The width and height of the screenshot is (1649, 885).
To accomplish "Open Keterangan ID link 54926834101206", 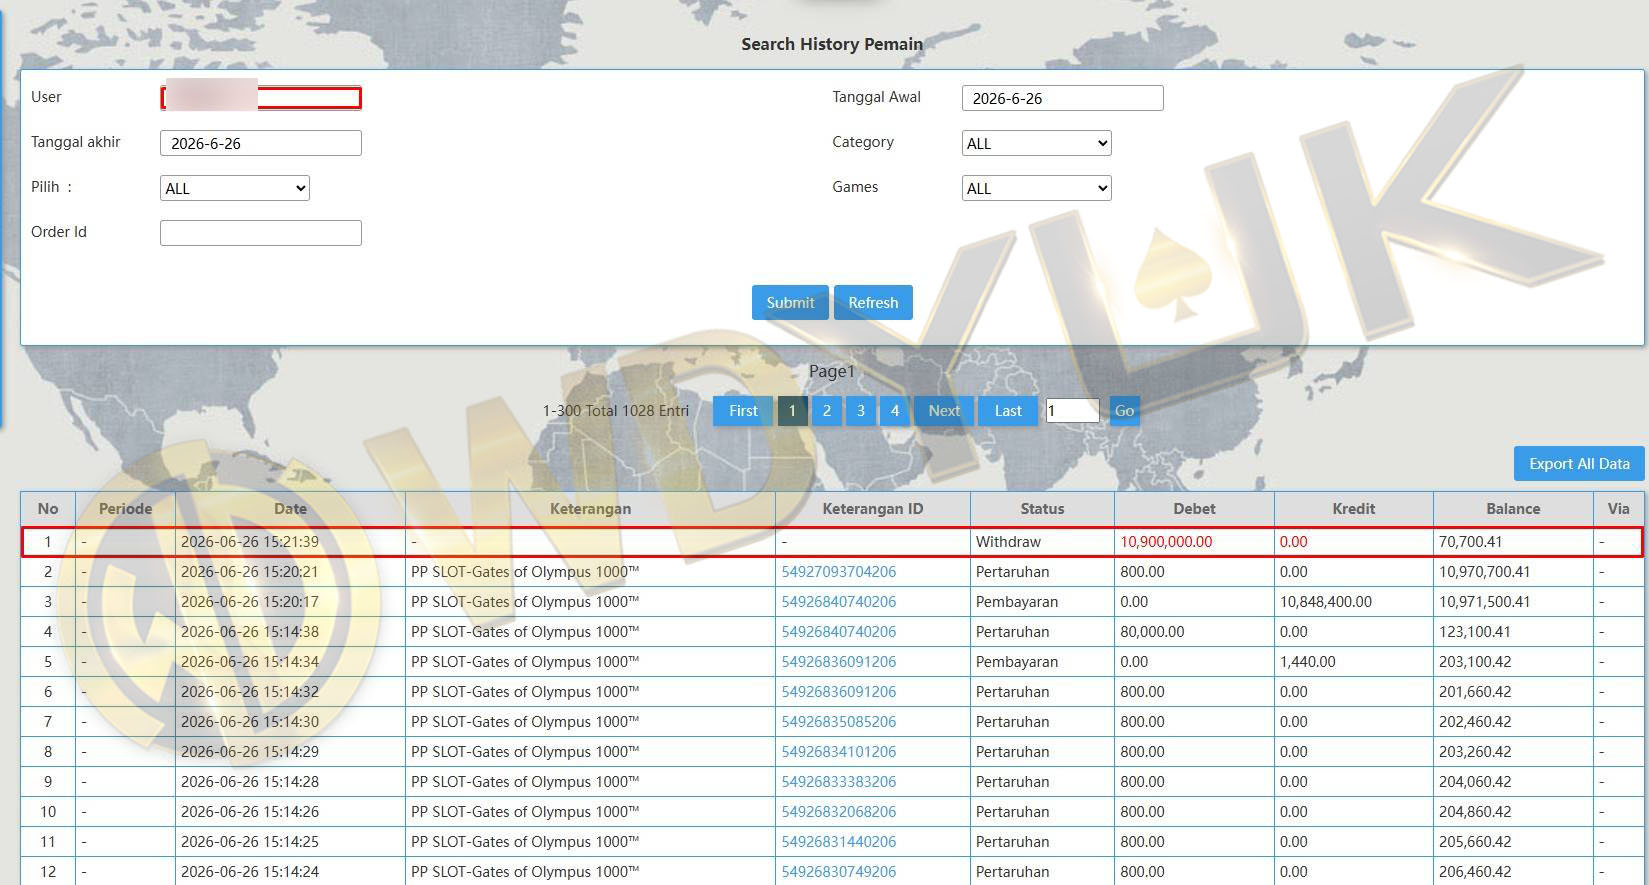I will pos(839,752).
